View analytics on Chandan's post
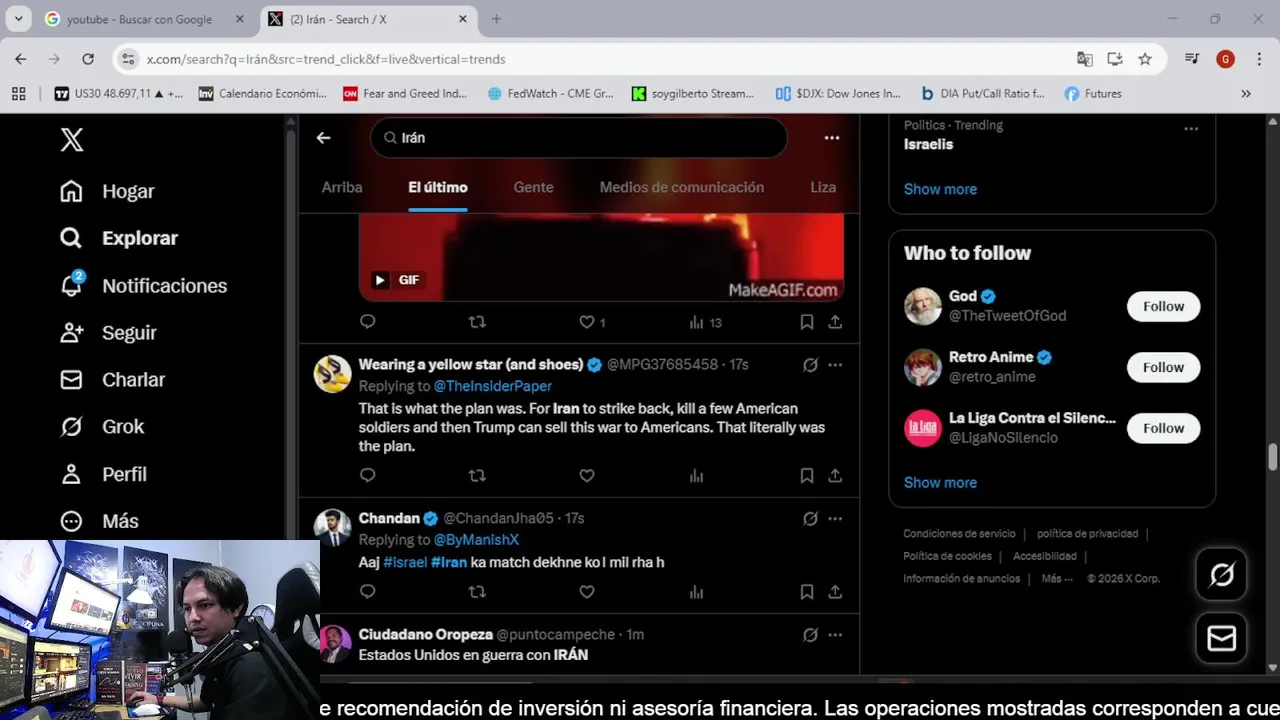The width and height of the screenshot is (1280, 720). pos(696,592)
